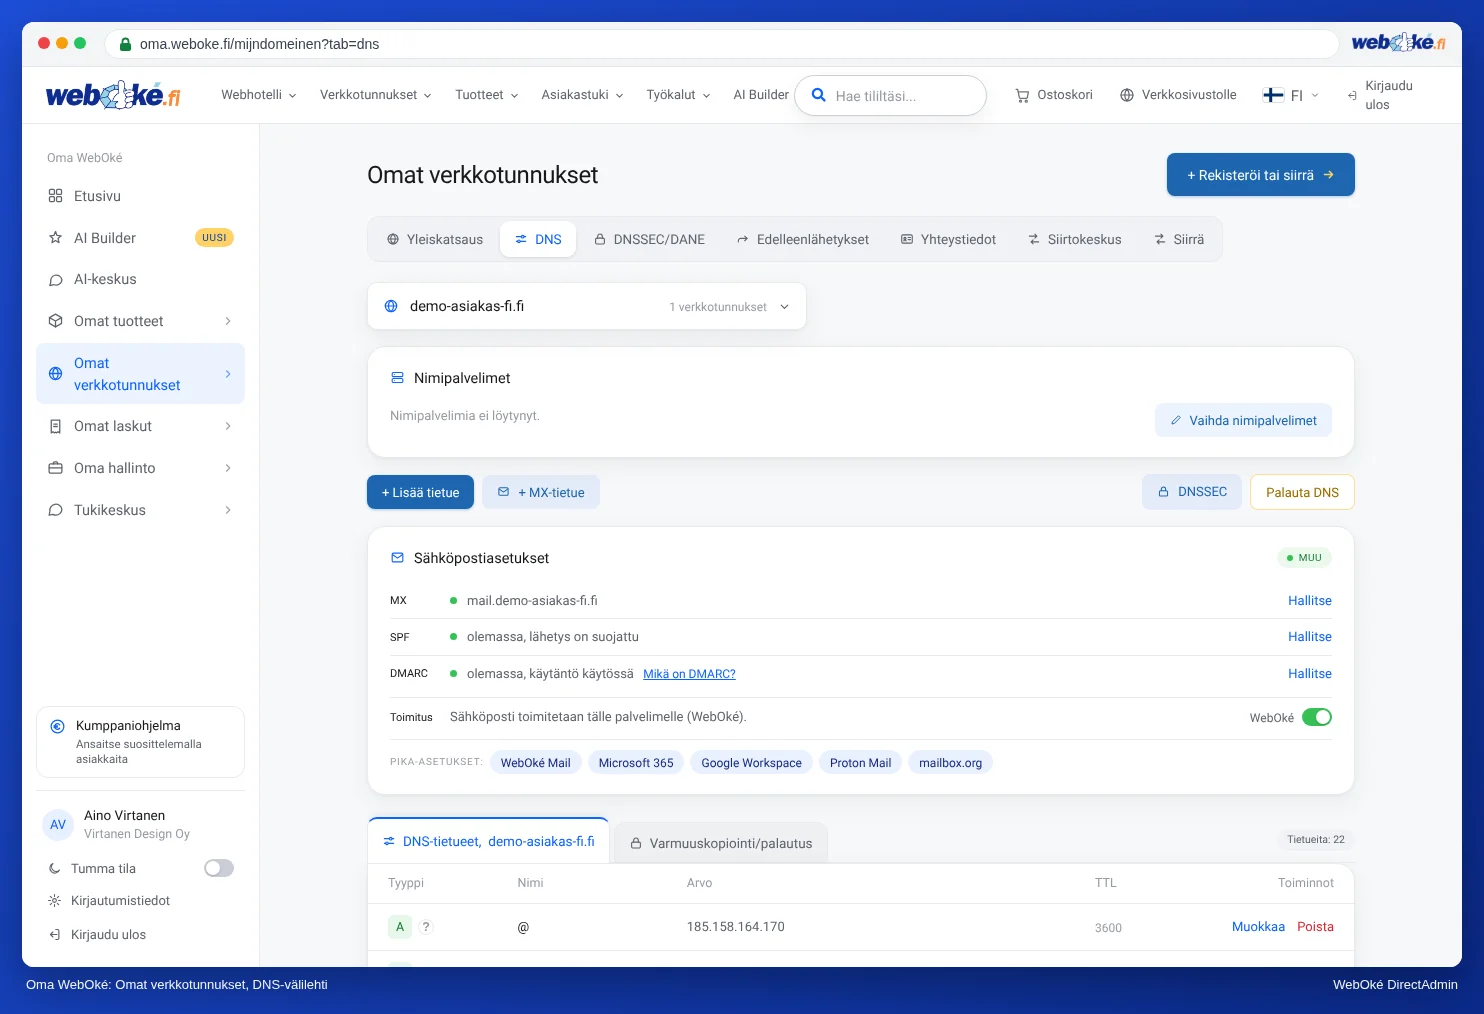Click the globe icon beside demo-asiakas-fi.fi
This screenshot has height=1014, width=1484.
(x=391, y=306)
